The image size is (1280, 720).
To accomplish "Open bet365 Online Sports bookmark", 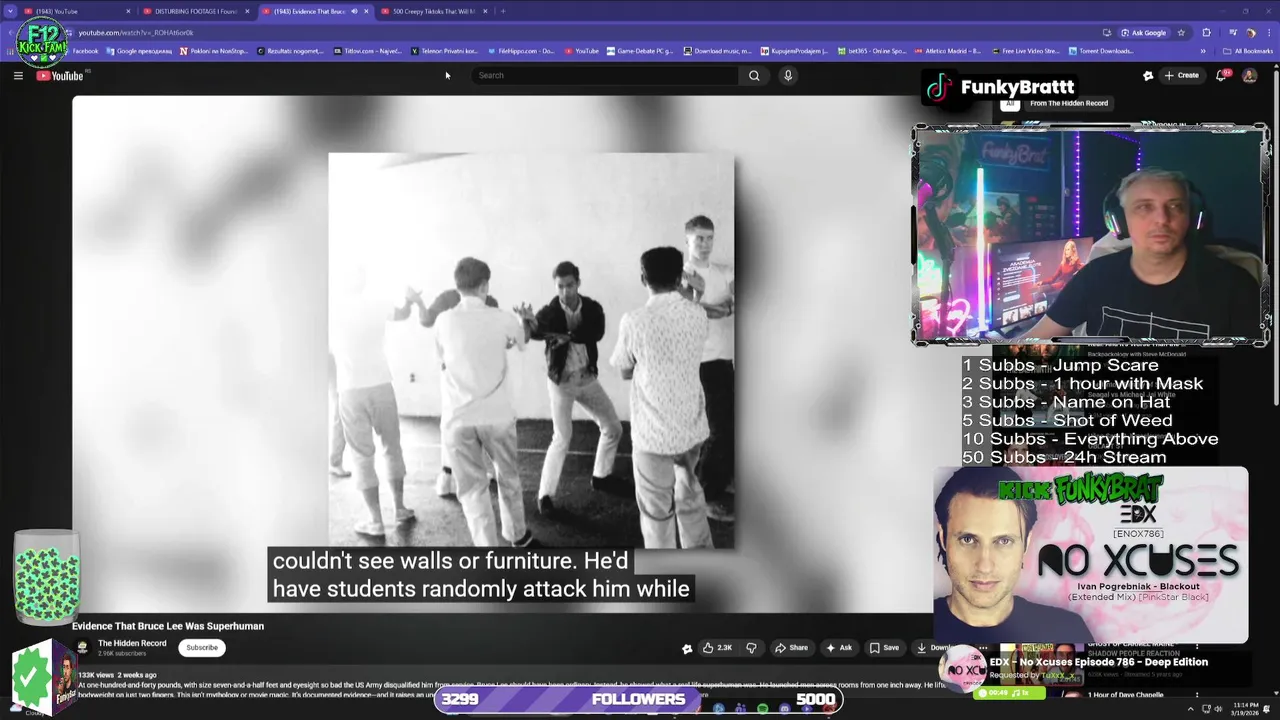I will coord(871,51).
